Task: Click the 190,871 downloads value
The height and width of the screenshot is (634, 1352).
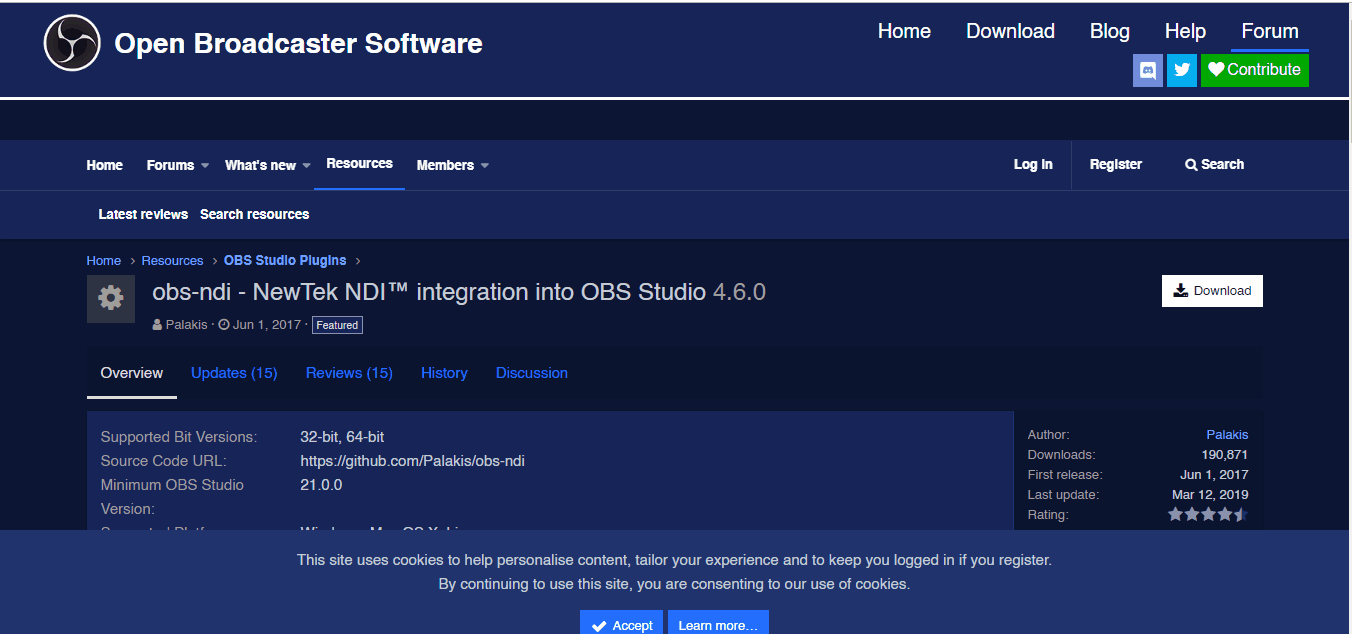Action: pos(1225,455)
